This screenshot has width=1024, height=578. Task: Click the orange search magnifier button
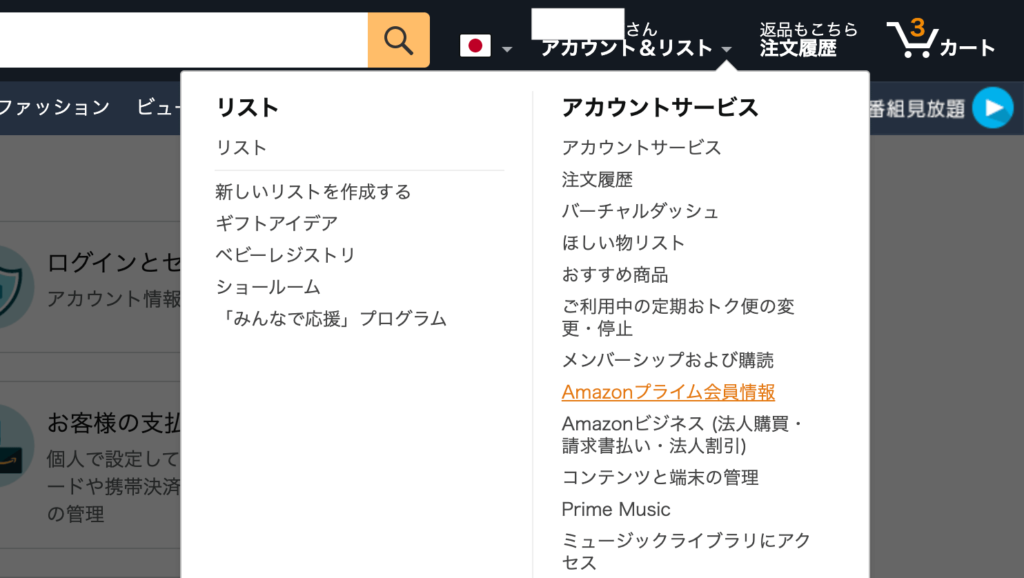point(398,40)
